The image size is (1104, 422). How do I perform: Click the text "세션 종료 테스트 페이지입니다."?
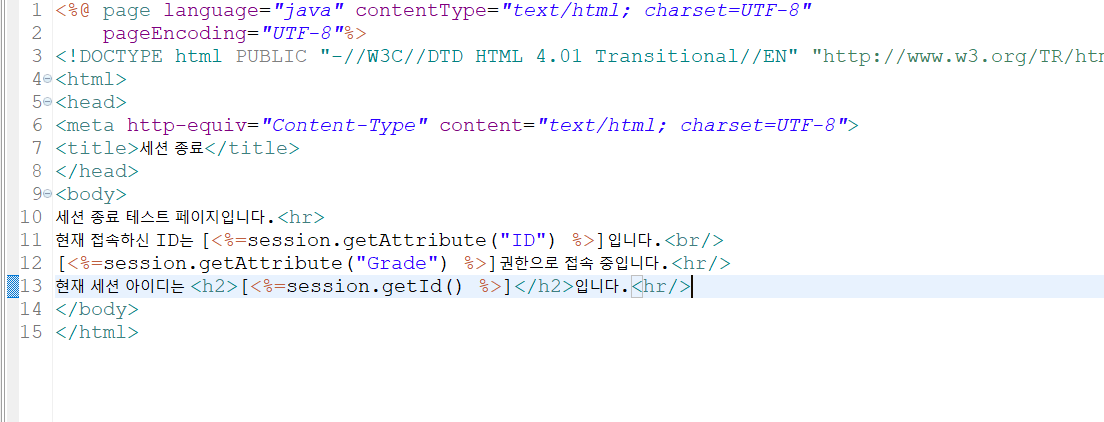click(166, 218)
